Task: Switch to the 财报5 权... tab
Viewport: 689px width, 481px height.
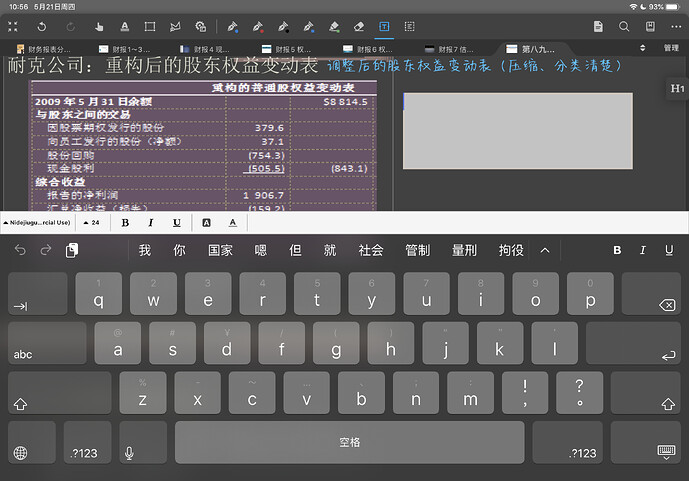Action: tap(286, 49)
